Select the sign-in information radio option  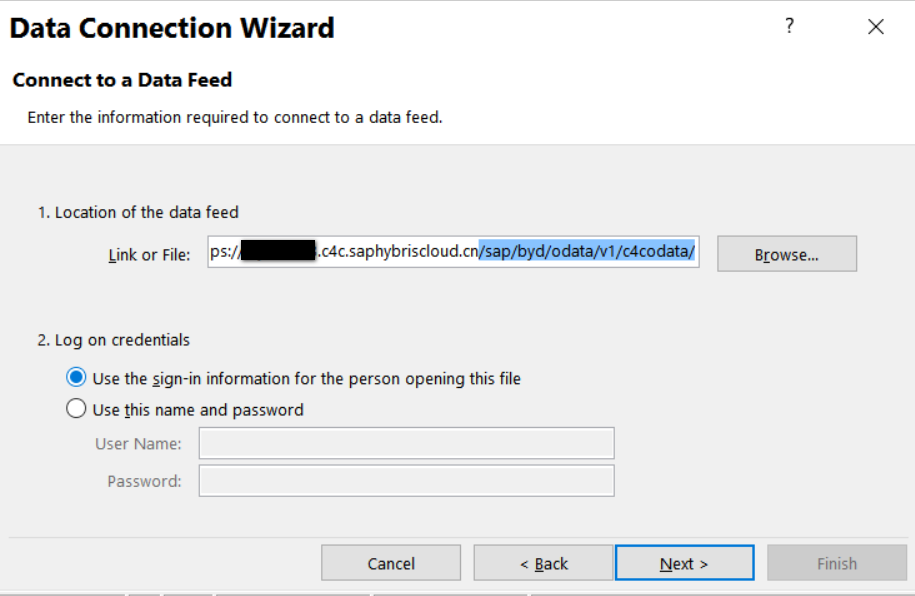click(x=76, y=377)
